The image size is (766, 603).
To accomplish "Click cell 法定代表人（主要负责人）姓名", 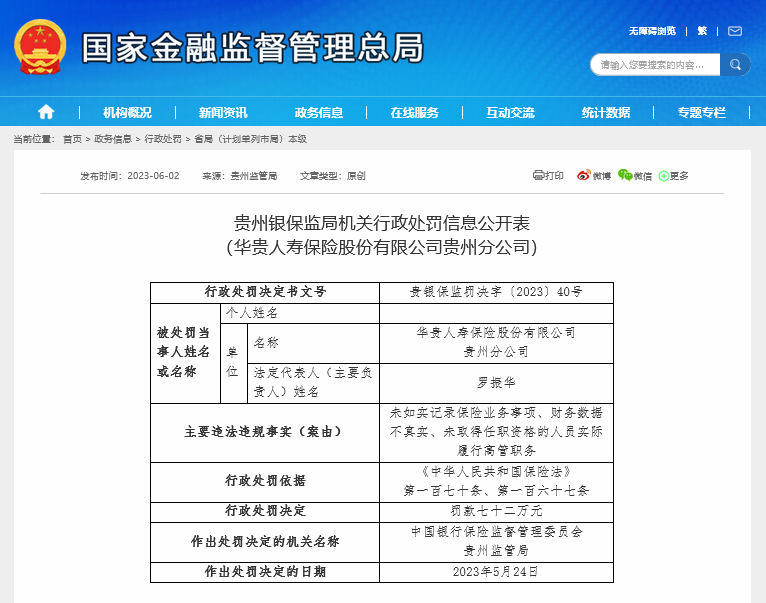I will [313, 383].
